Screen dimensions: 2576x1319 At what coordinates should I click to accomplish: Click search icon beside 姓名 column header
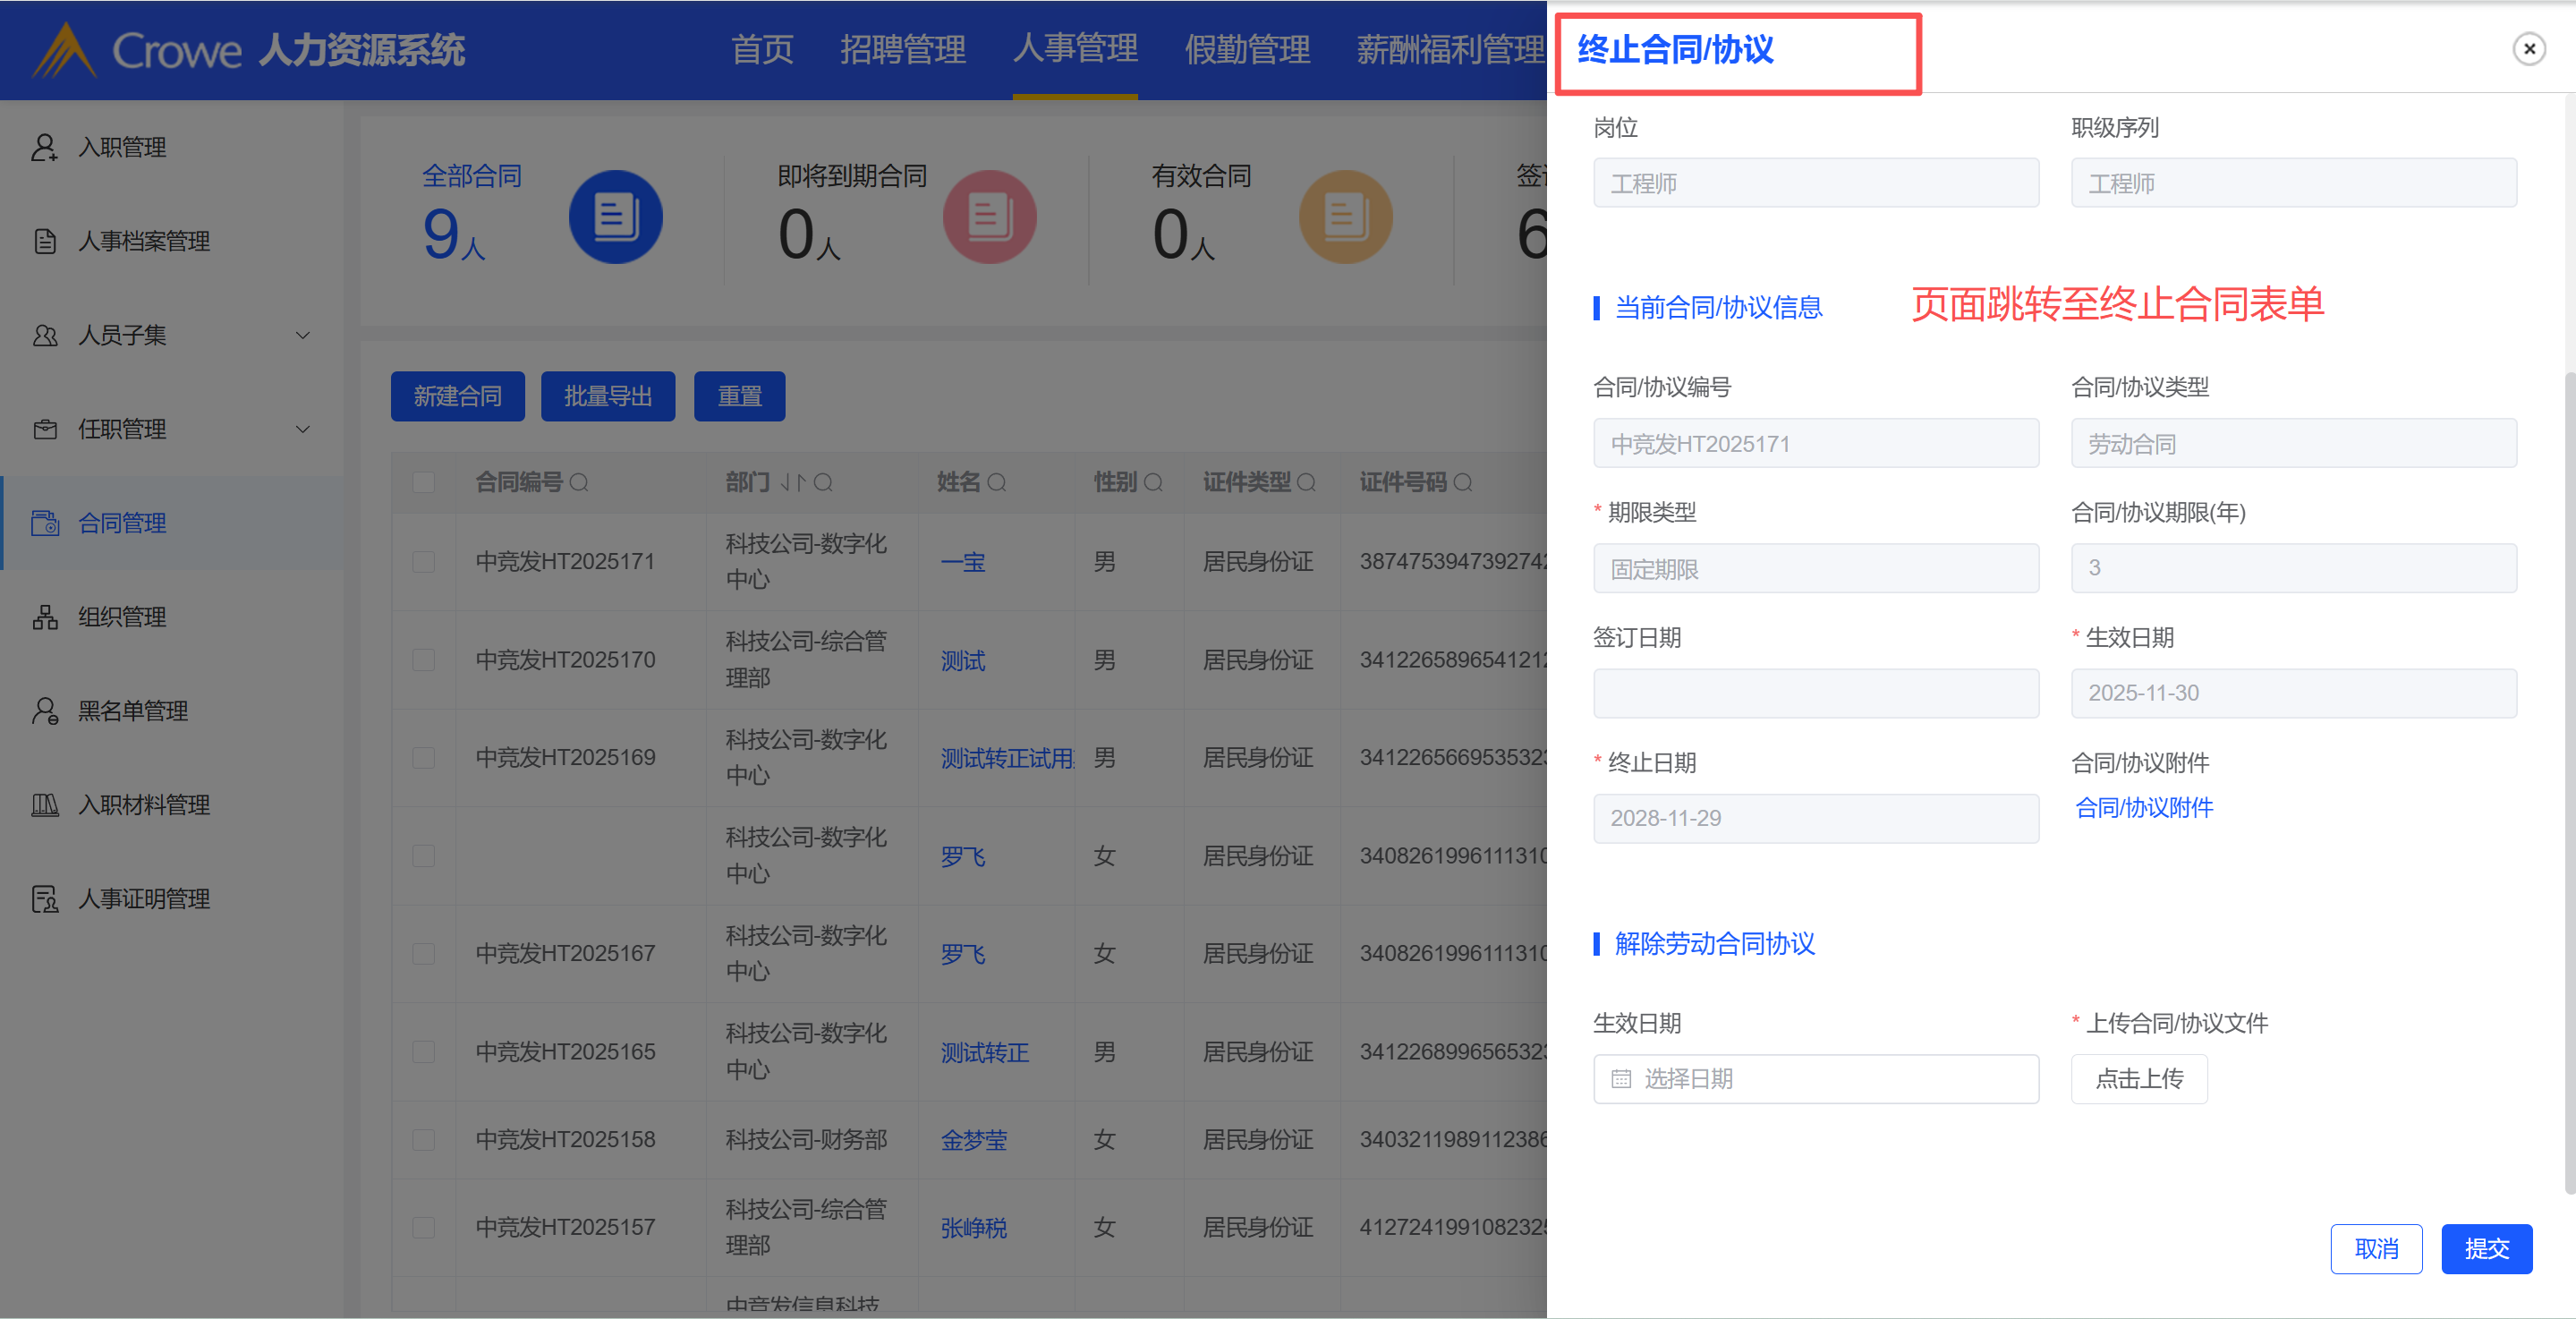(x=996, y=483)
